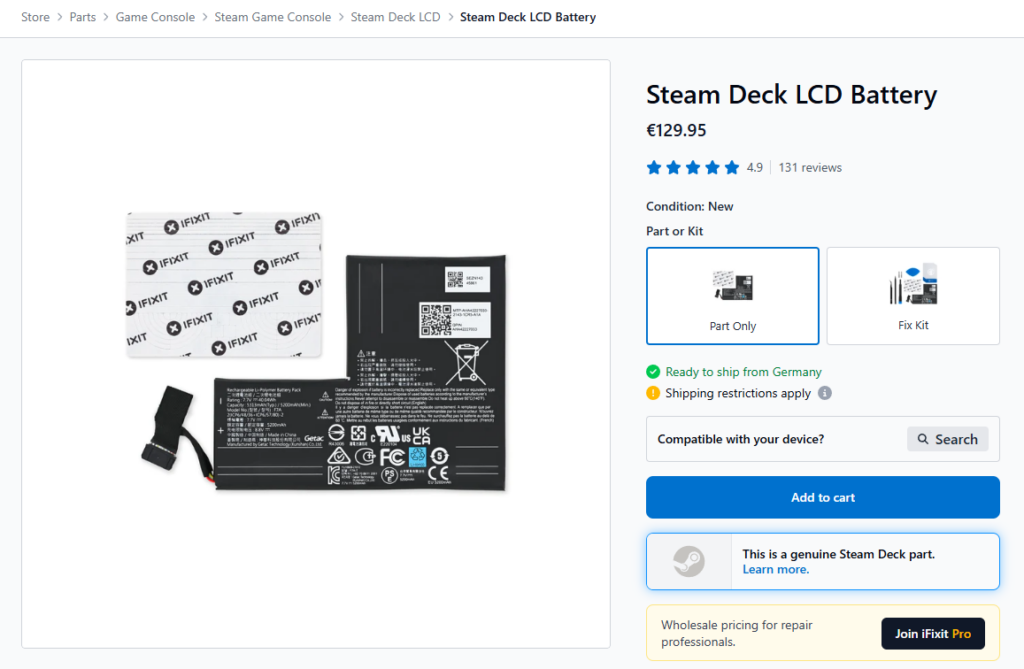
Task: Navigate to Steam Game Console breadcrumb
Action: click(x=273, y=17)
